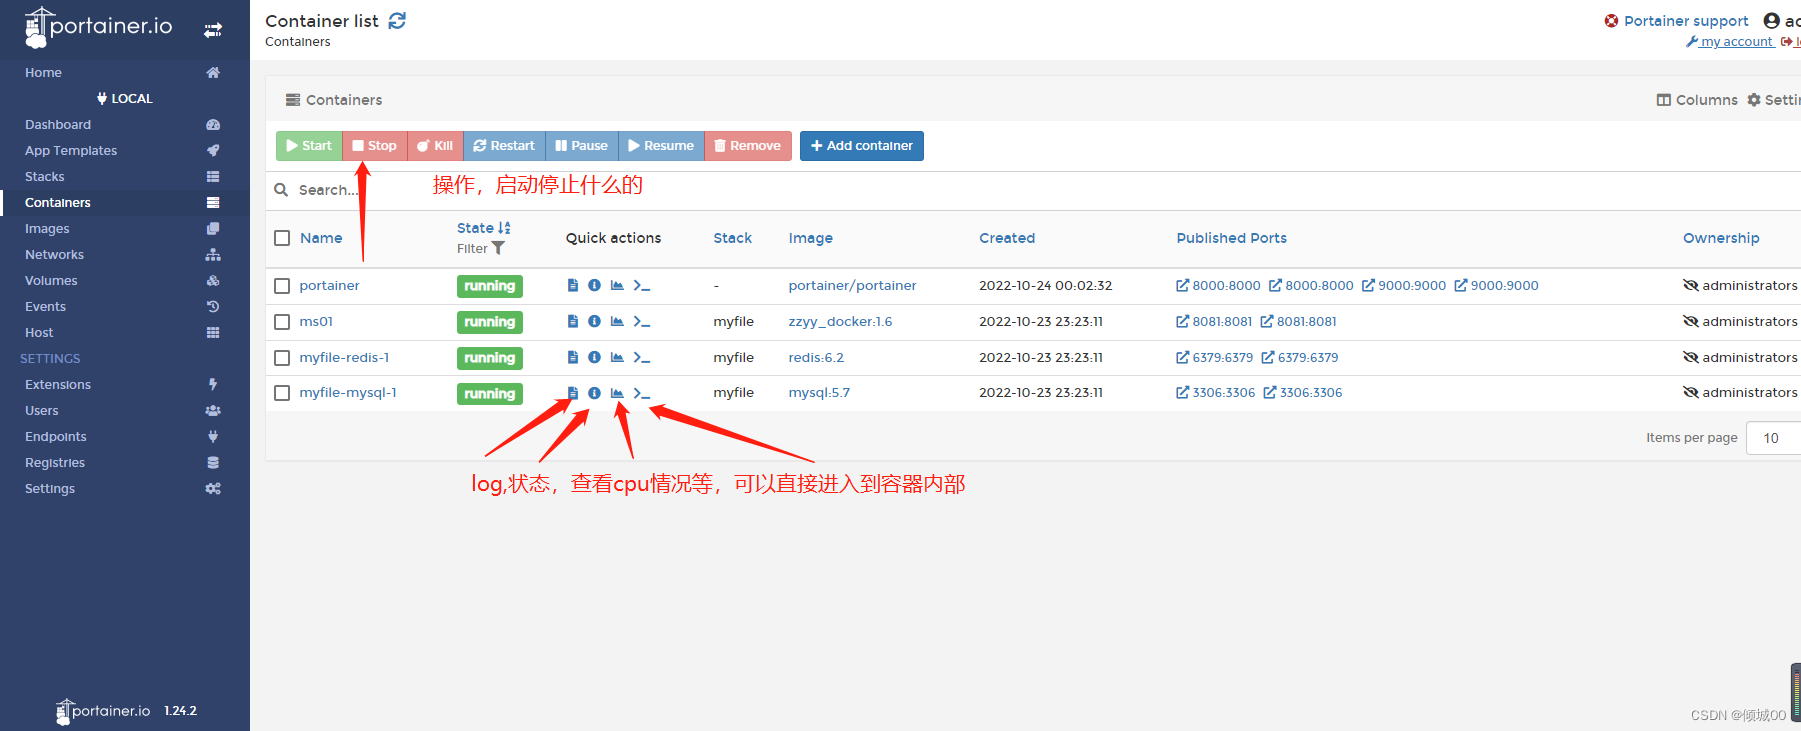Image resolution: width=1801 pixels, height=731 pixels.
Task: Toggle the sidebar collapse arrows icon
Action: coord(213,30)
